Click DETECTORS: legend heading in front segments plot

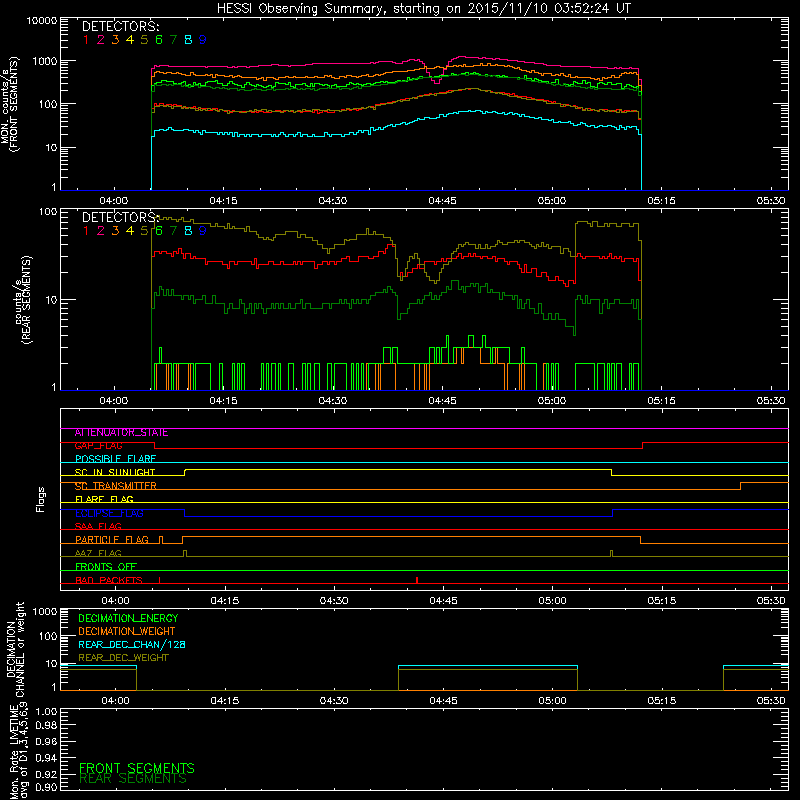(120, 26)
